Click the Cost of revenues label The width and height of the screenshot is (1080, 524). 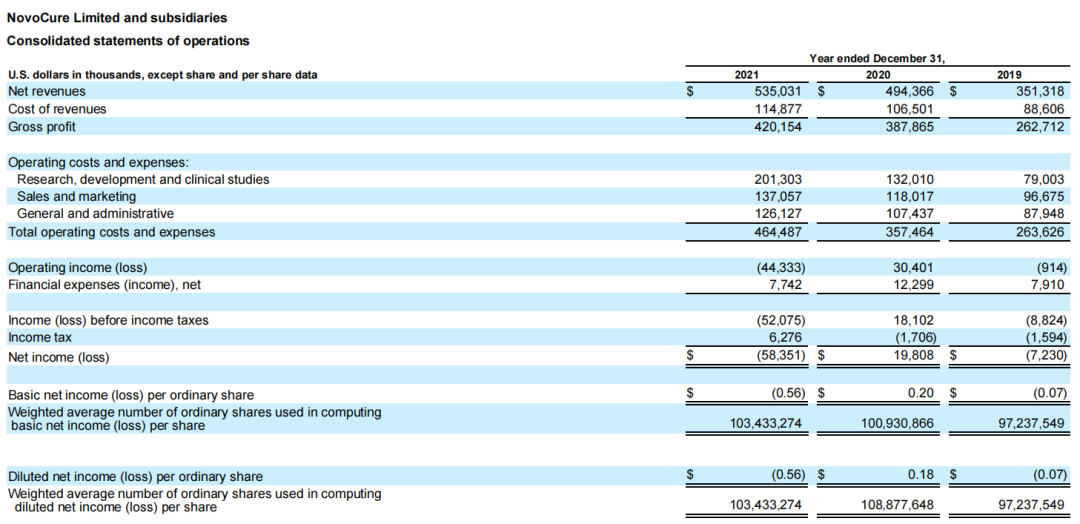[57, 109]
